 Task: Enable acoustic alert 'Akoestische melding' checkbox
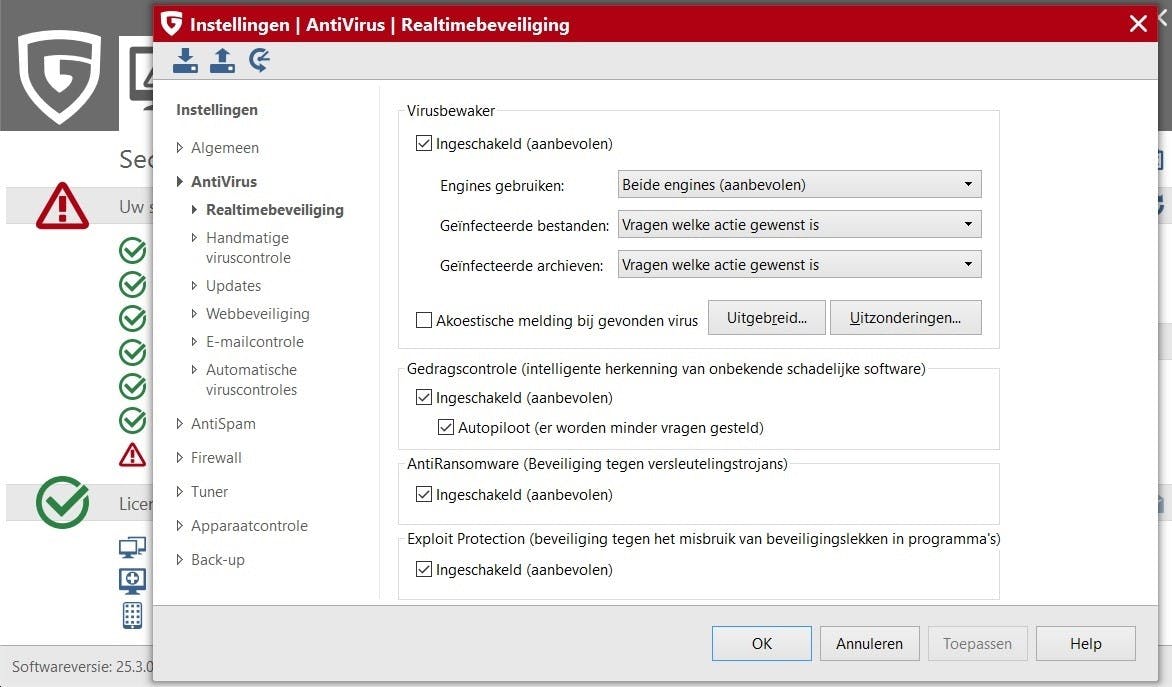(x=424, y=320)
